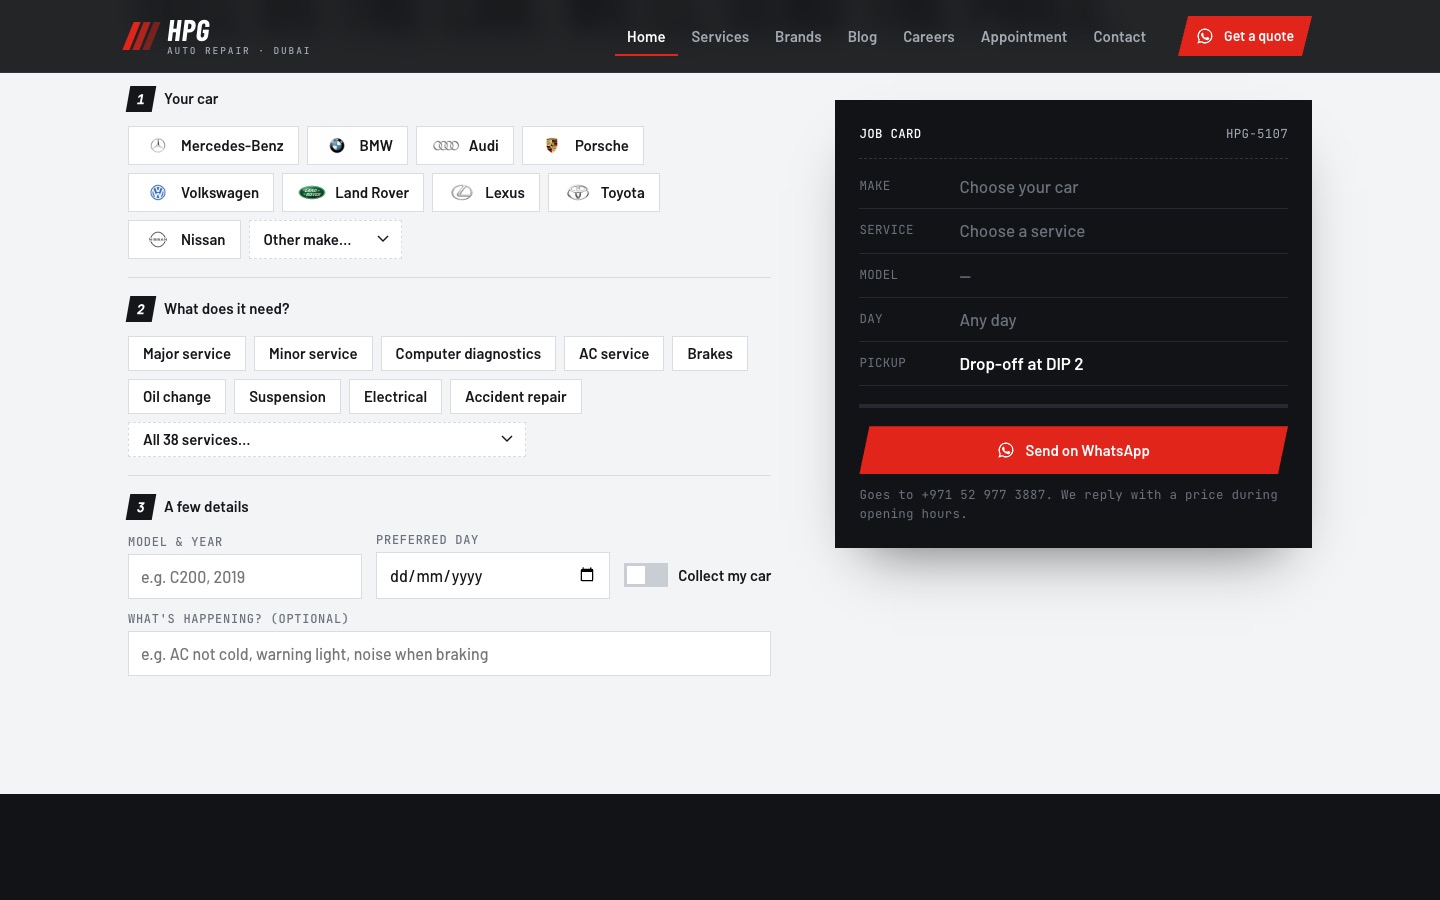This screenshot has width=1440, height=900.
Task: Click the Drop-off at DIP 2 pickup value
Action: coord(1021,364)
